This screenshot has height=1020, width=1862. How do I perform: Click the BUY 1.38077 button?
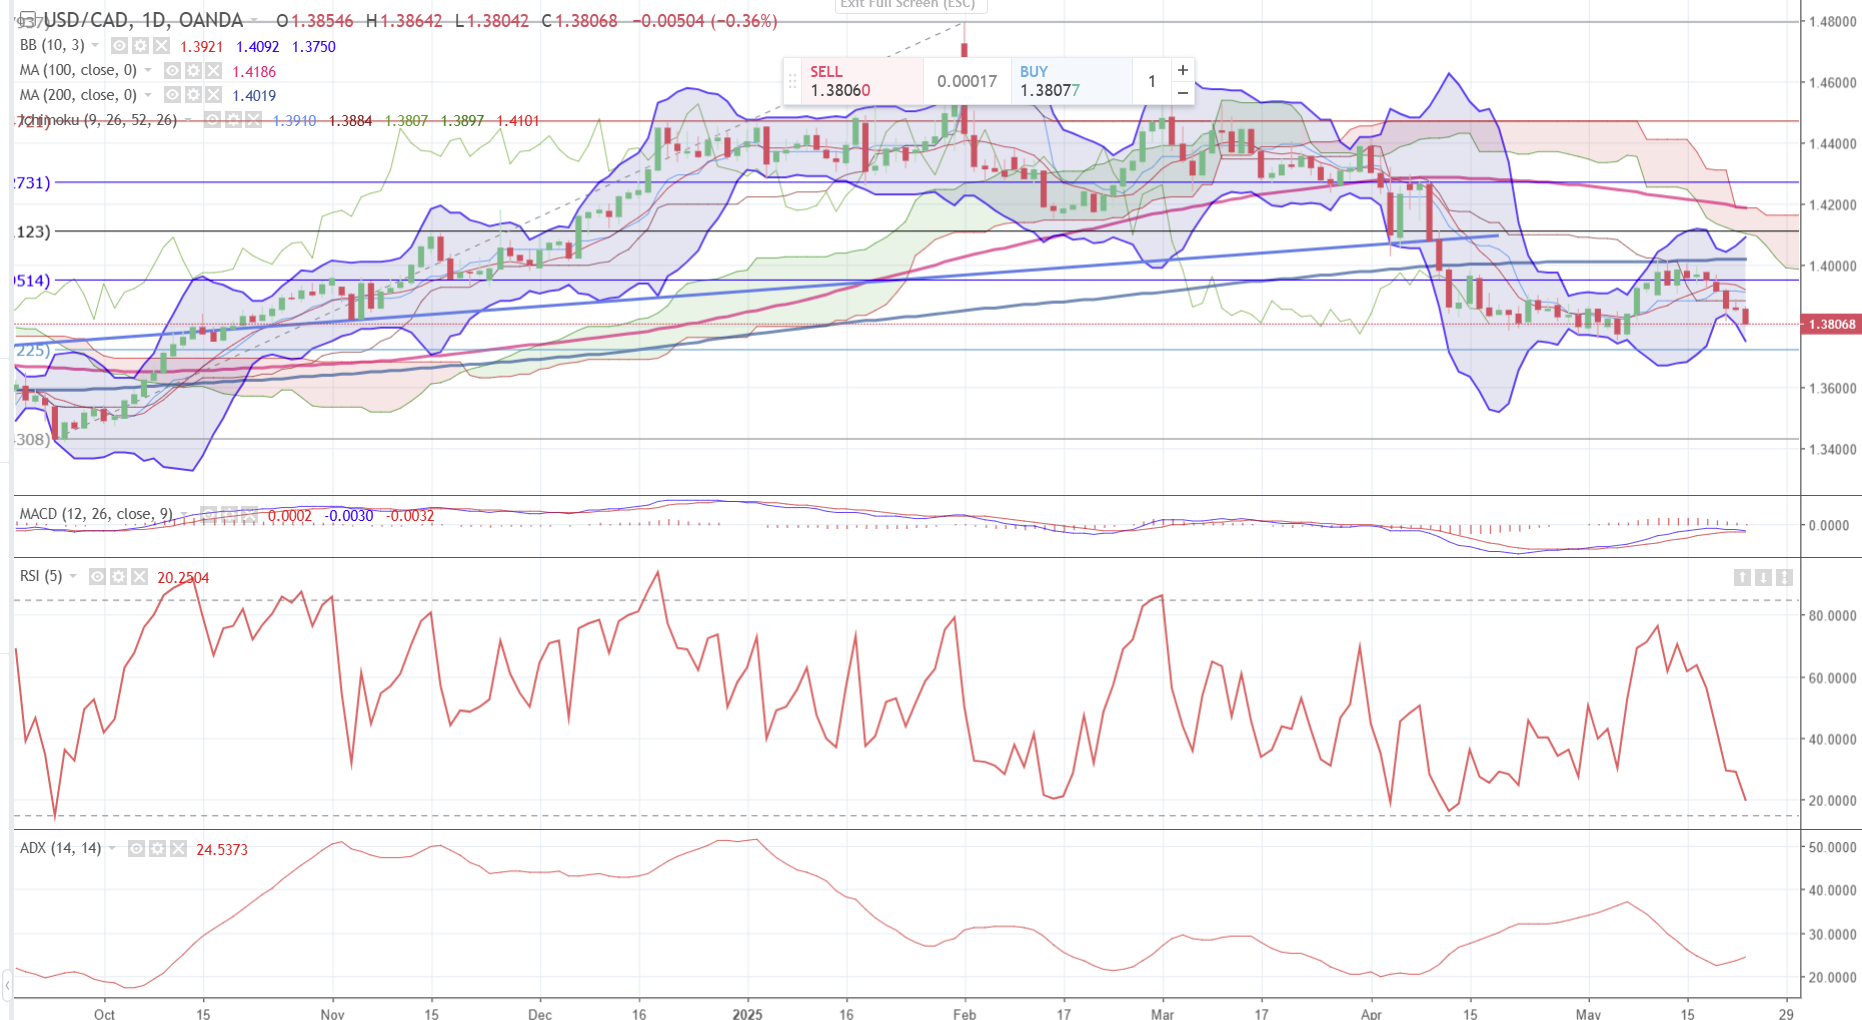pos(1070,81)
